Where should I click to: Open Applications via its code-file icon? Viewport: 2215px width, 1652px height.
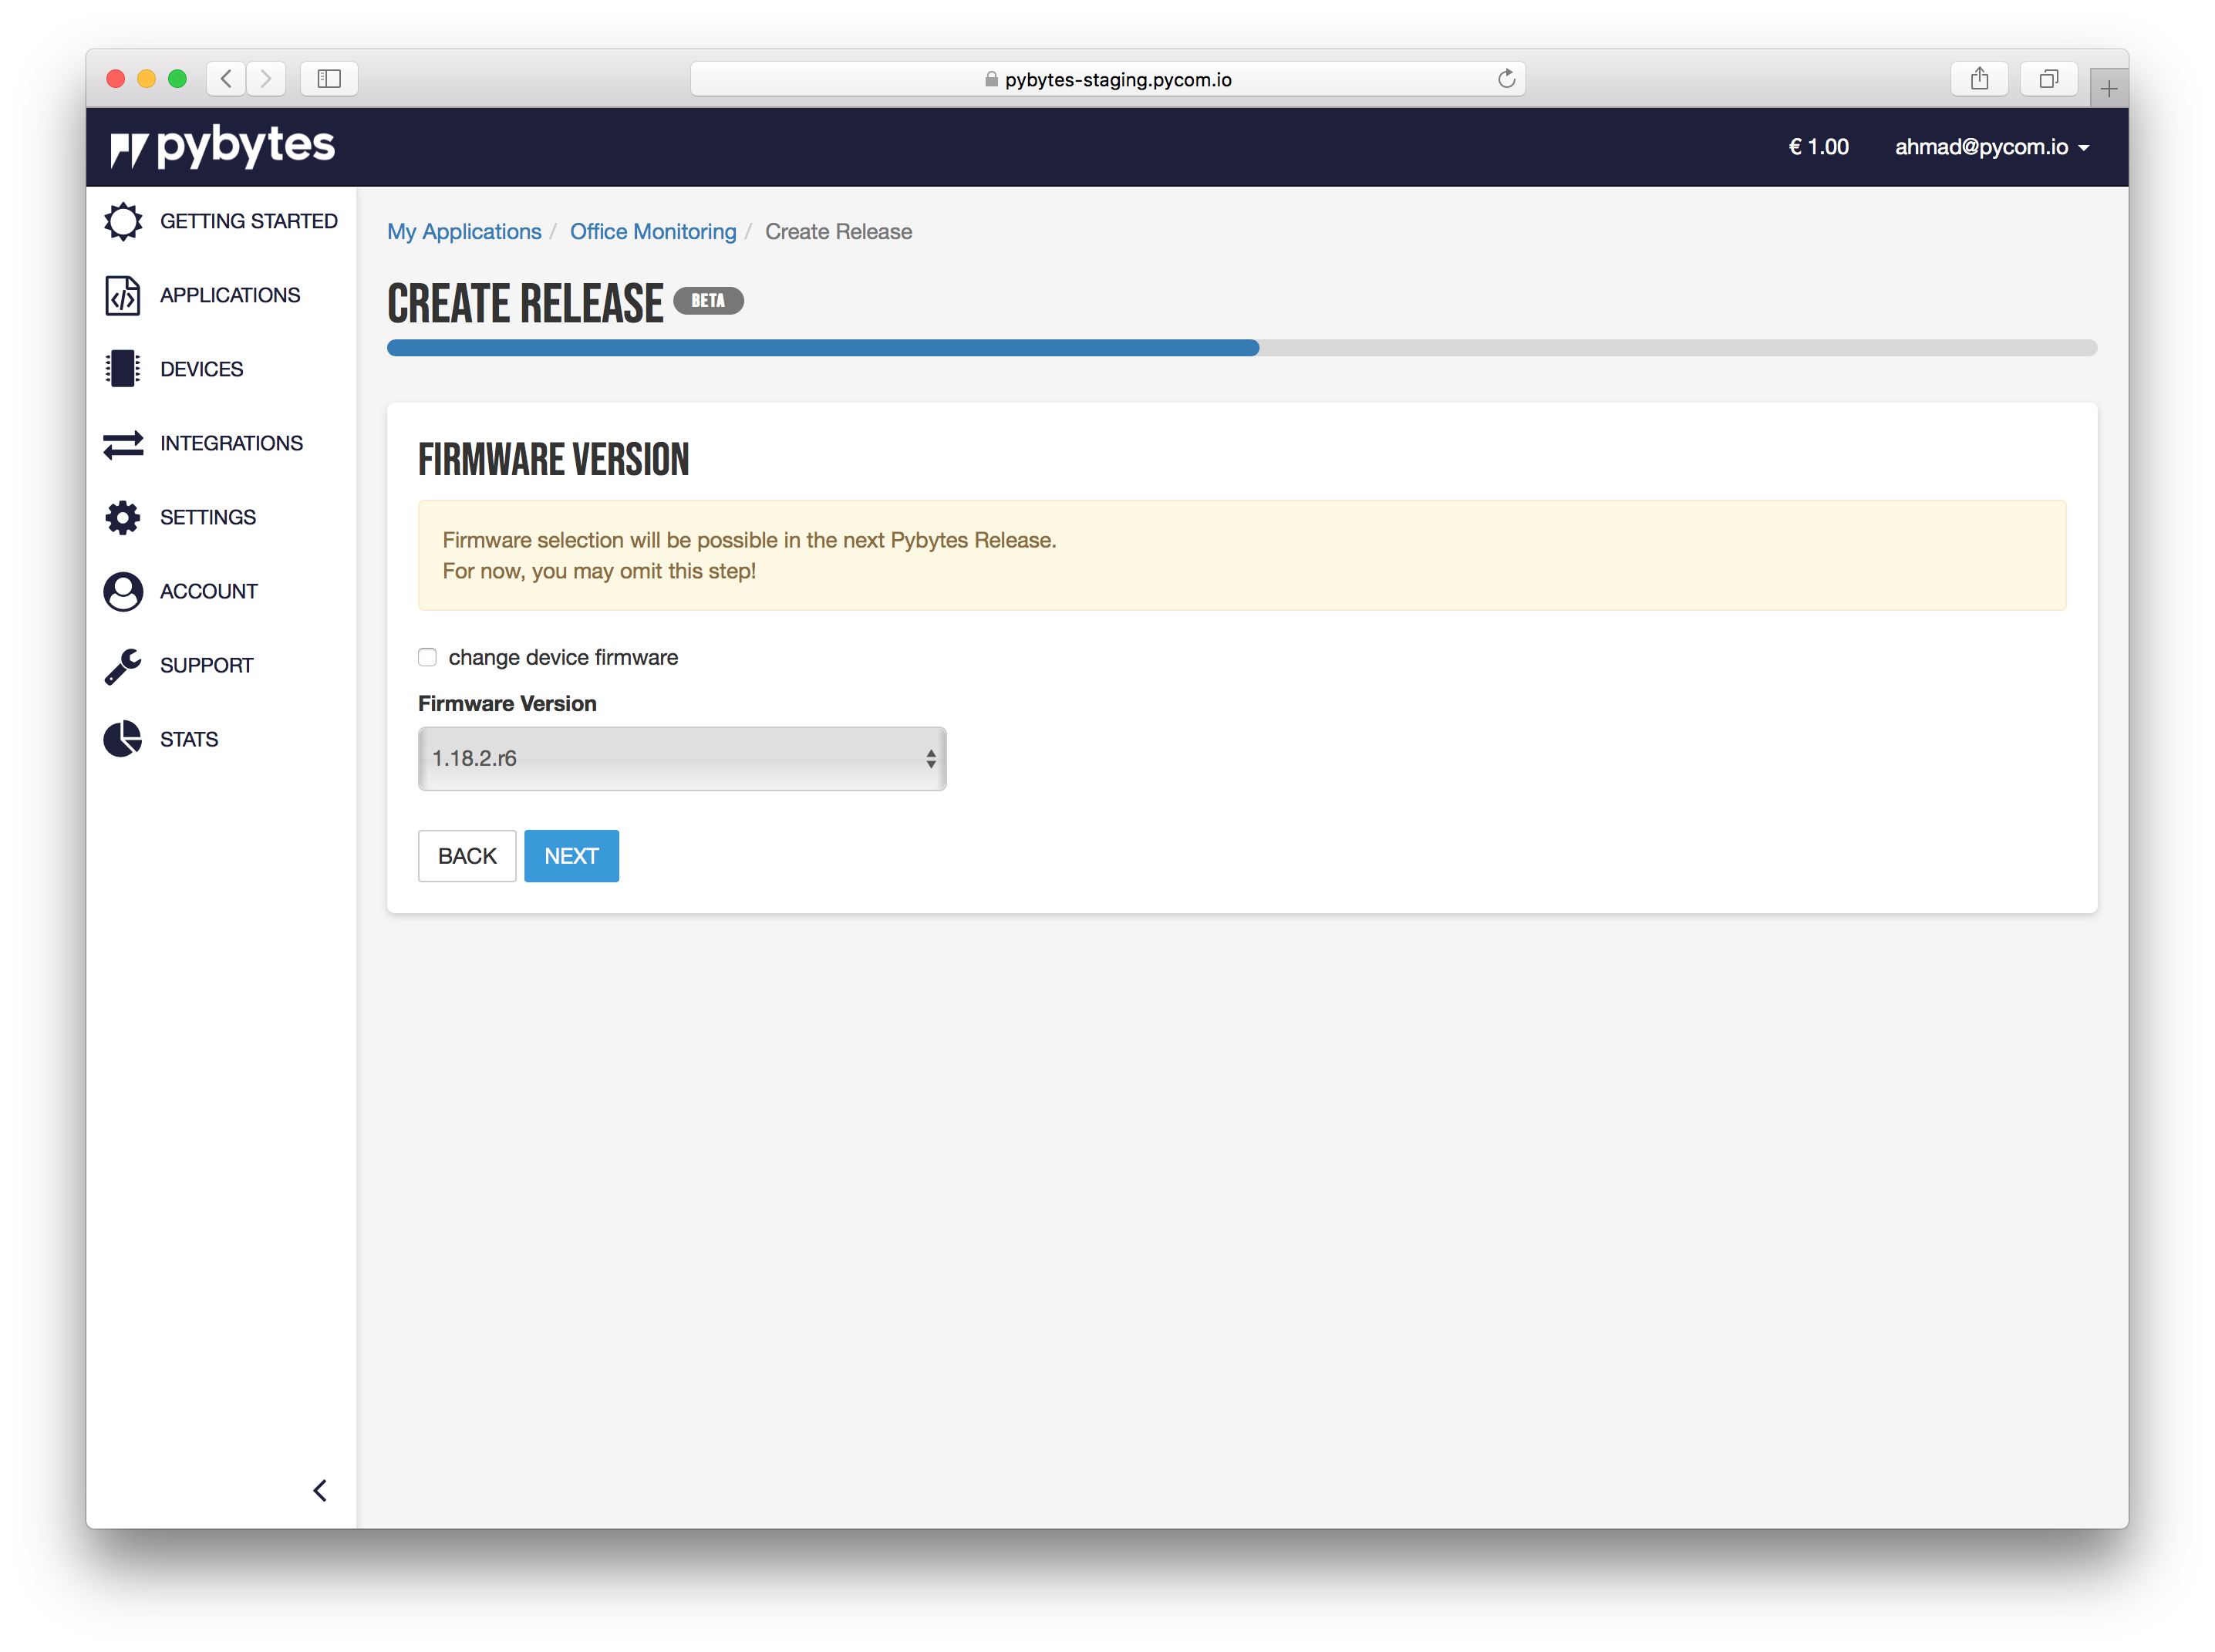click(x=123, y=295)
